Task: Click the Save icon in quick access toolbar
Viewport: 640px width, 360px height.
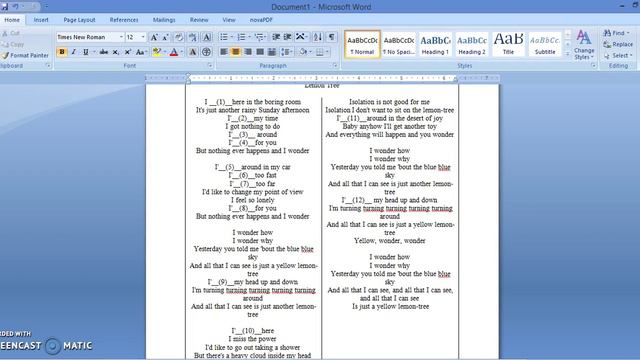Action: pyautogui.click(x=4, y=7)
